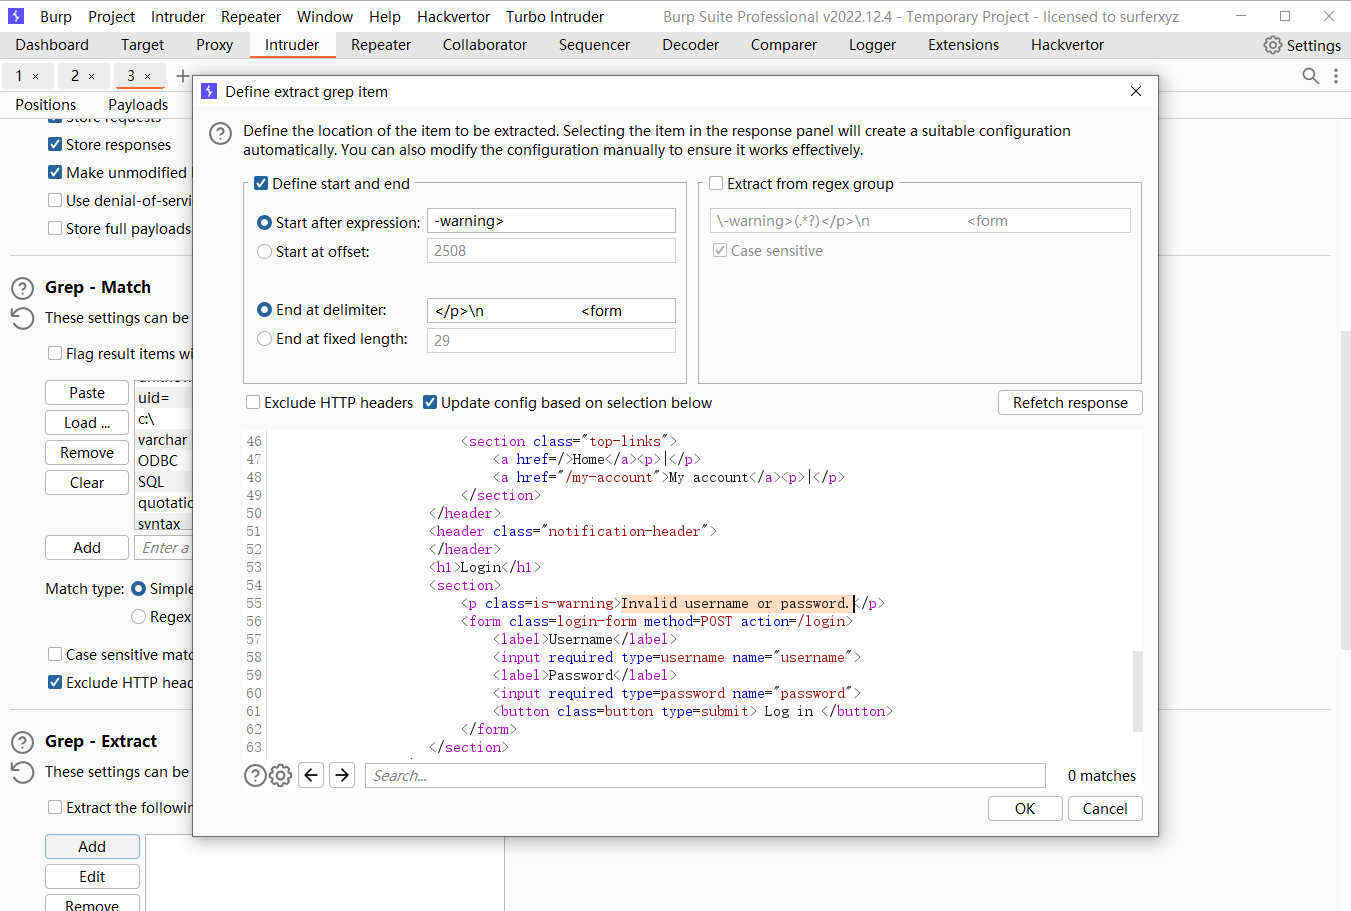
Task: Check Exclude HTTP headers in dialog
Action: point(253,402)
